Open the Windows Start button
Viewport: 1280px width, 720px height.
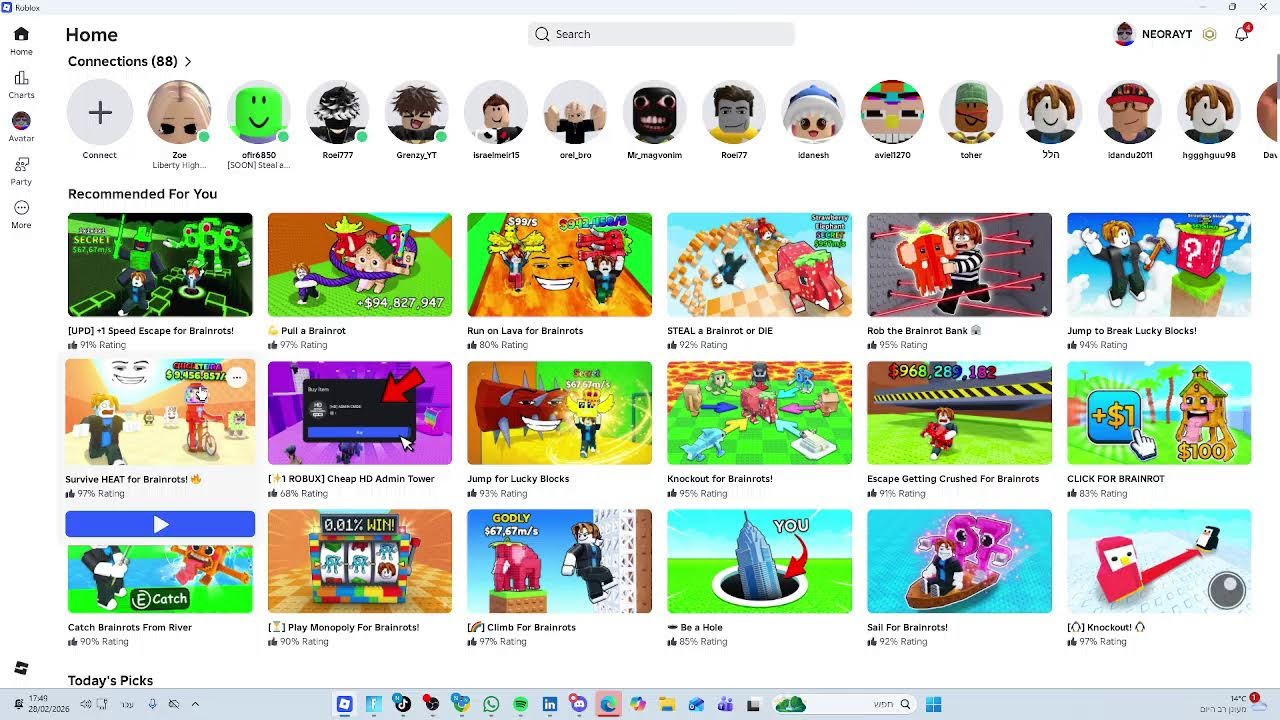(933, 705)
